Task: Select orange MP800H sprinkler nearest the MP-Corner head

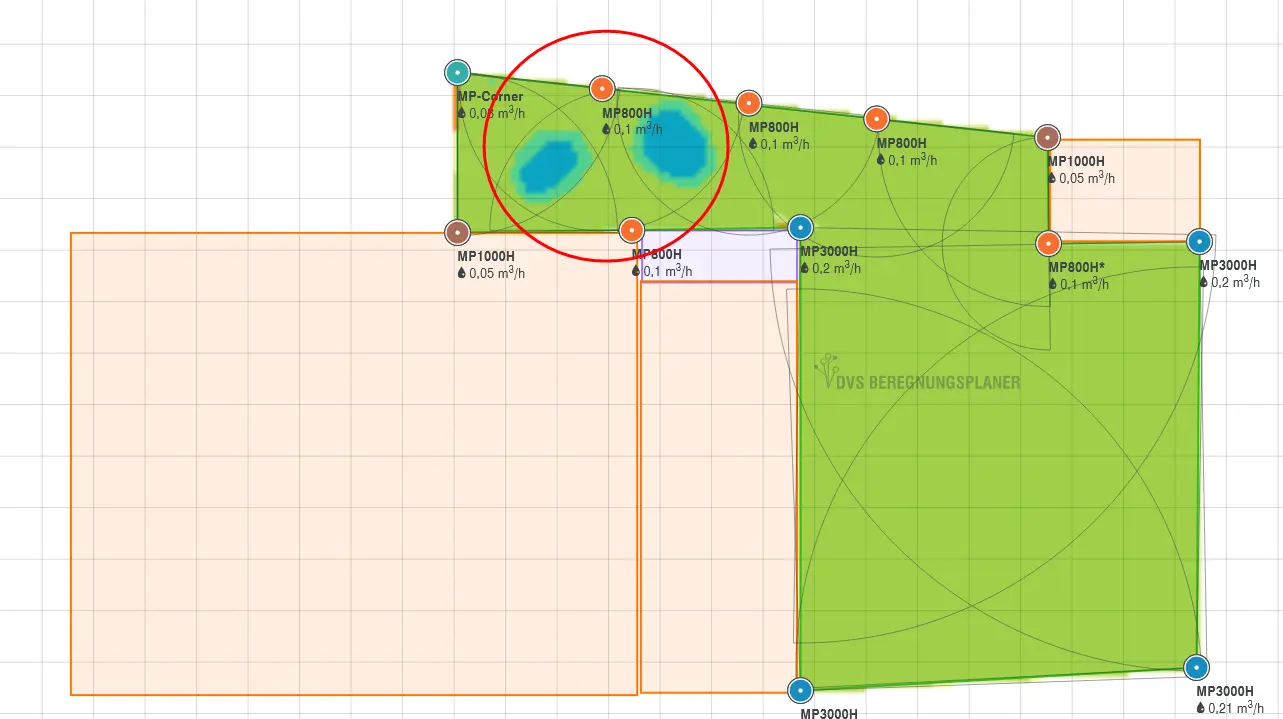Action: [x=601, y=88]
